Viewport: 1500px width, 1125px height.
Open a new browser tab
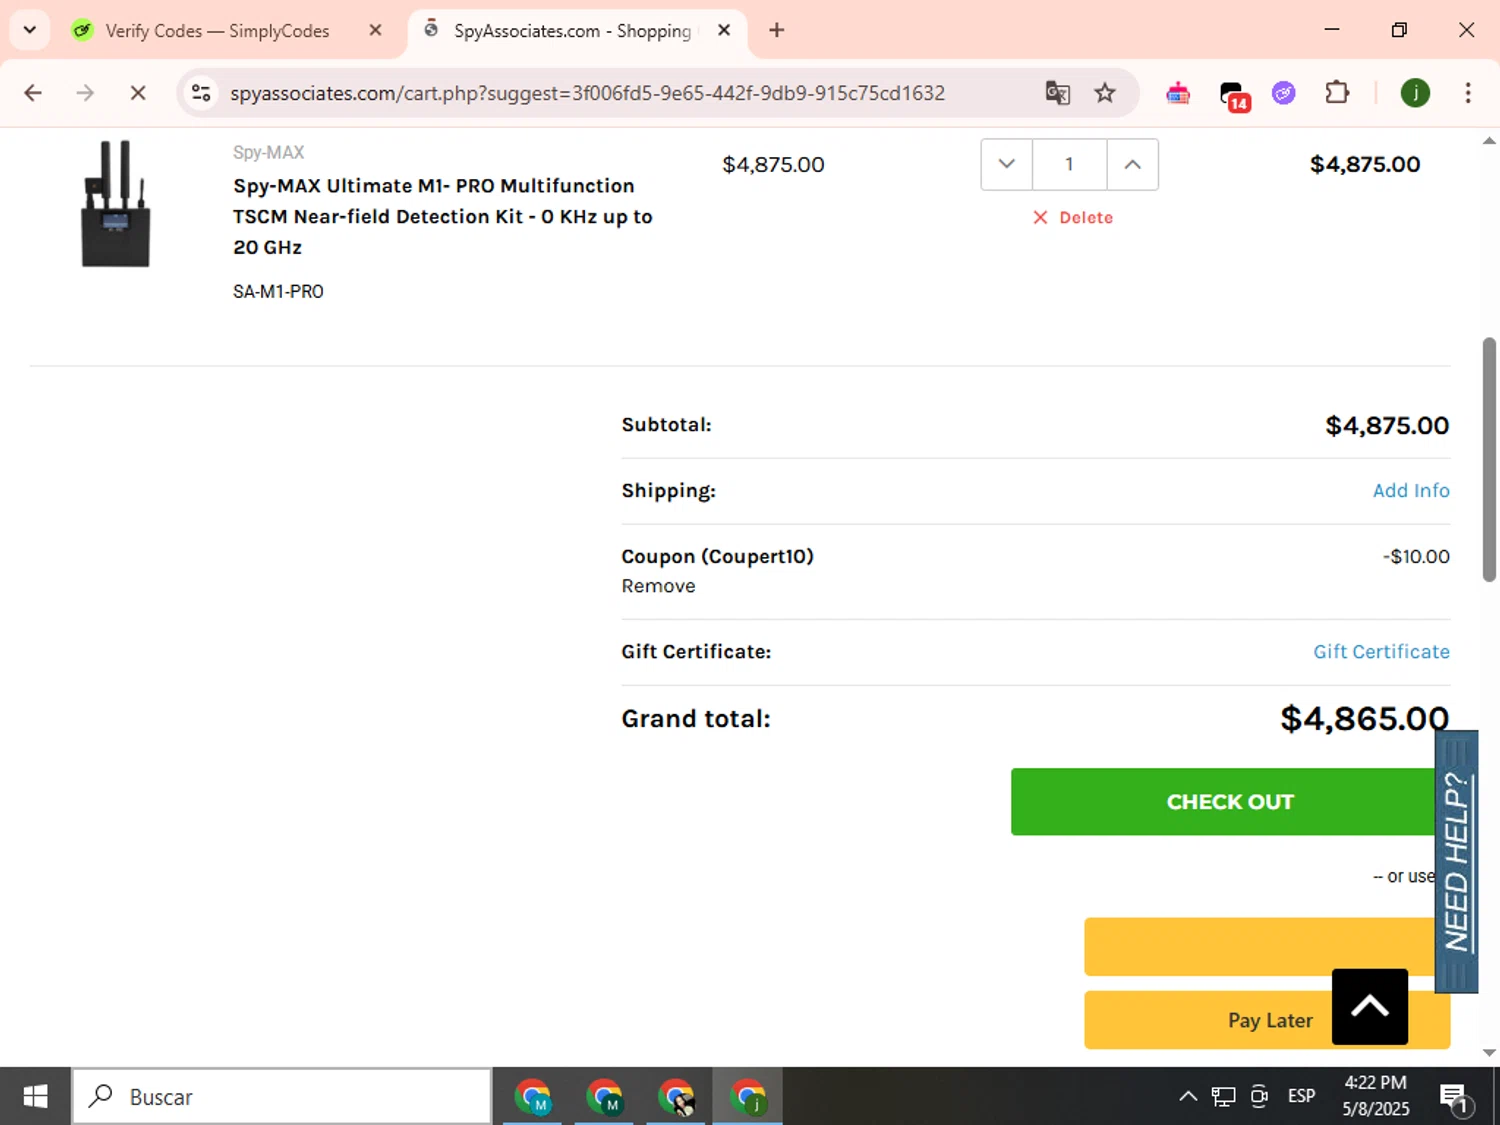[776, 30]
